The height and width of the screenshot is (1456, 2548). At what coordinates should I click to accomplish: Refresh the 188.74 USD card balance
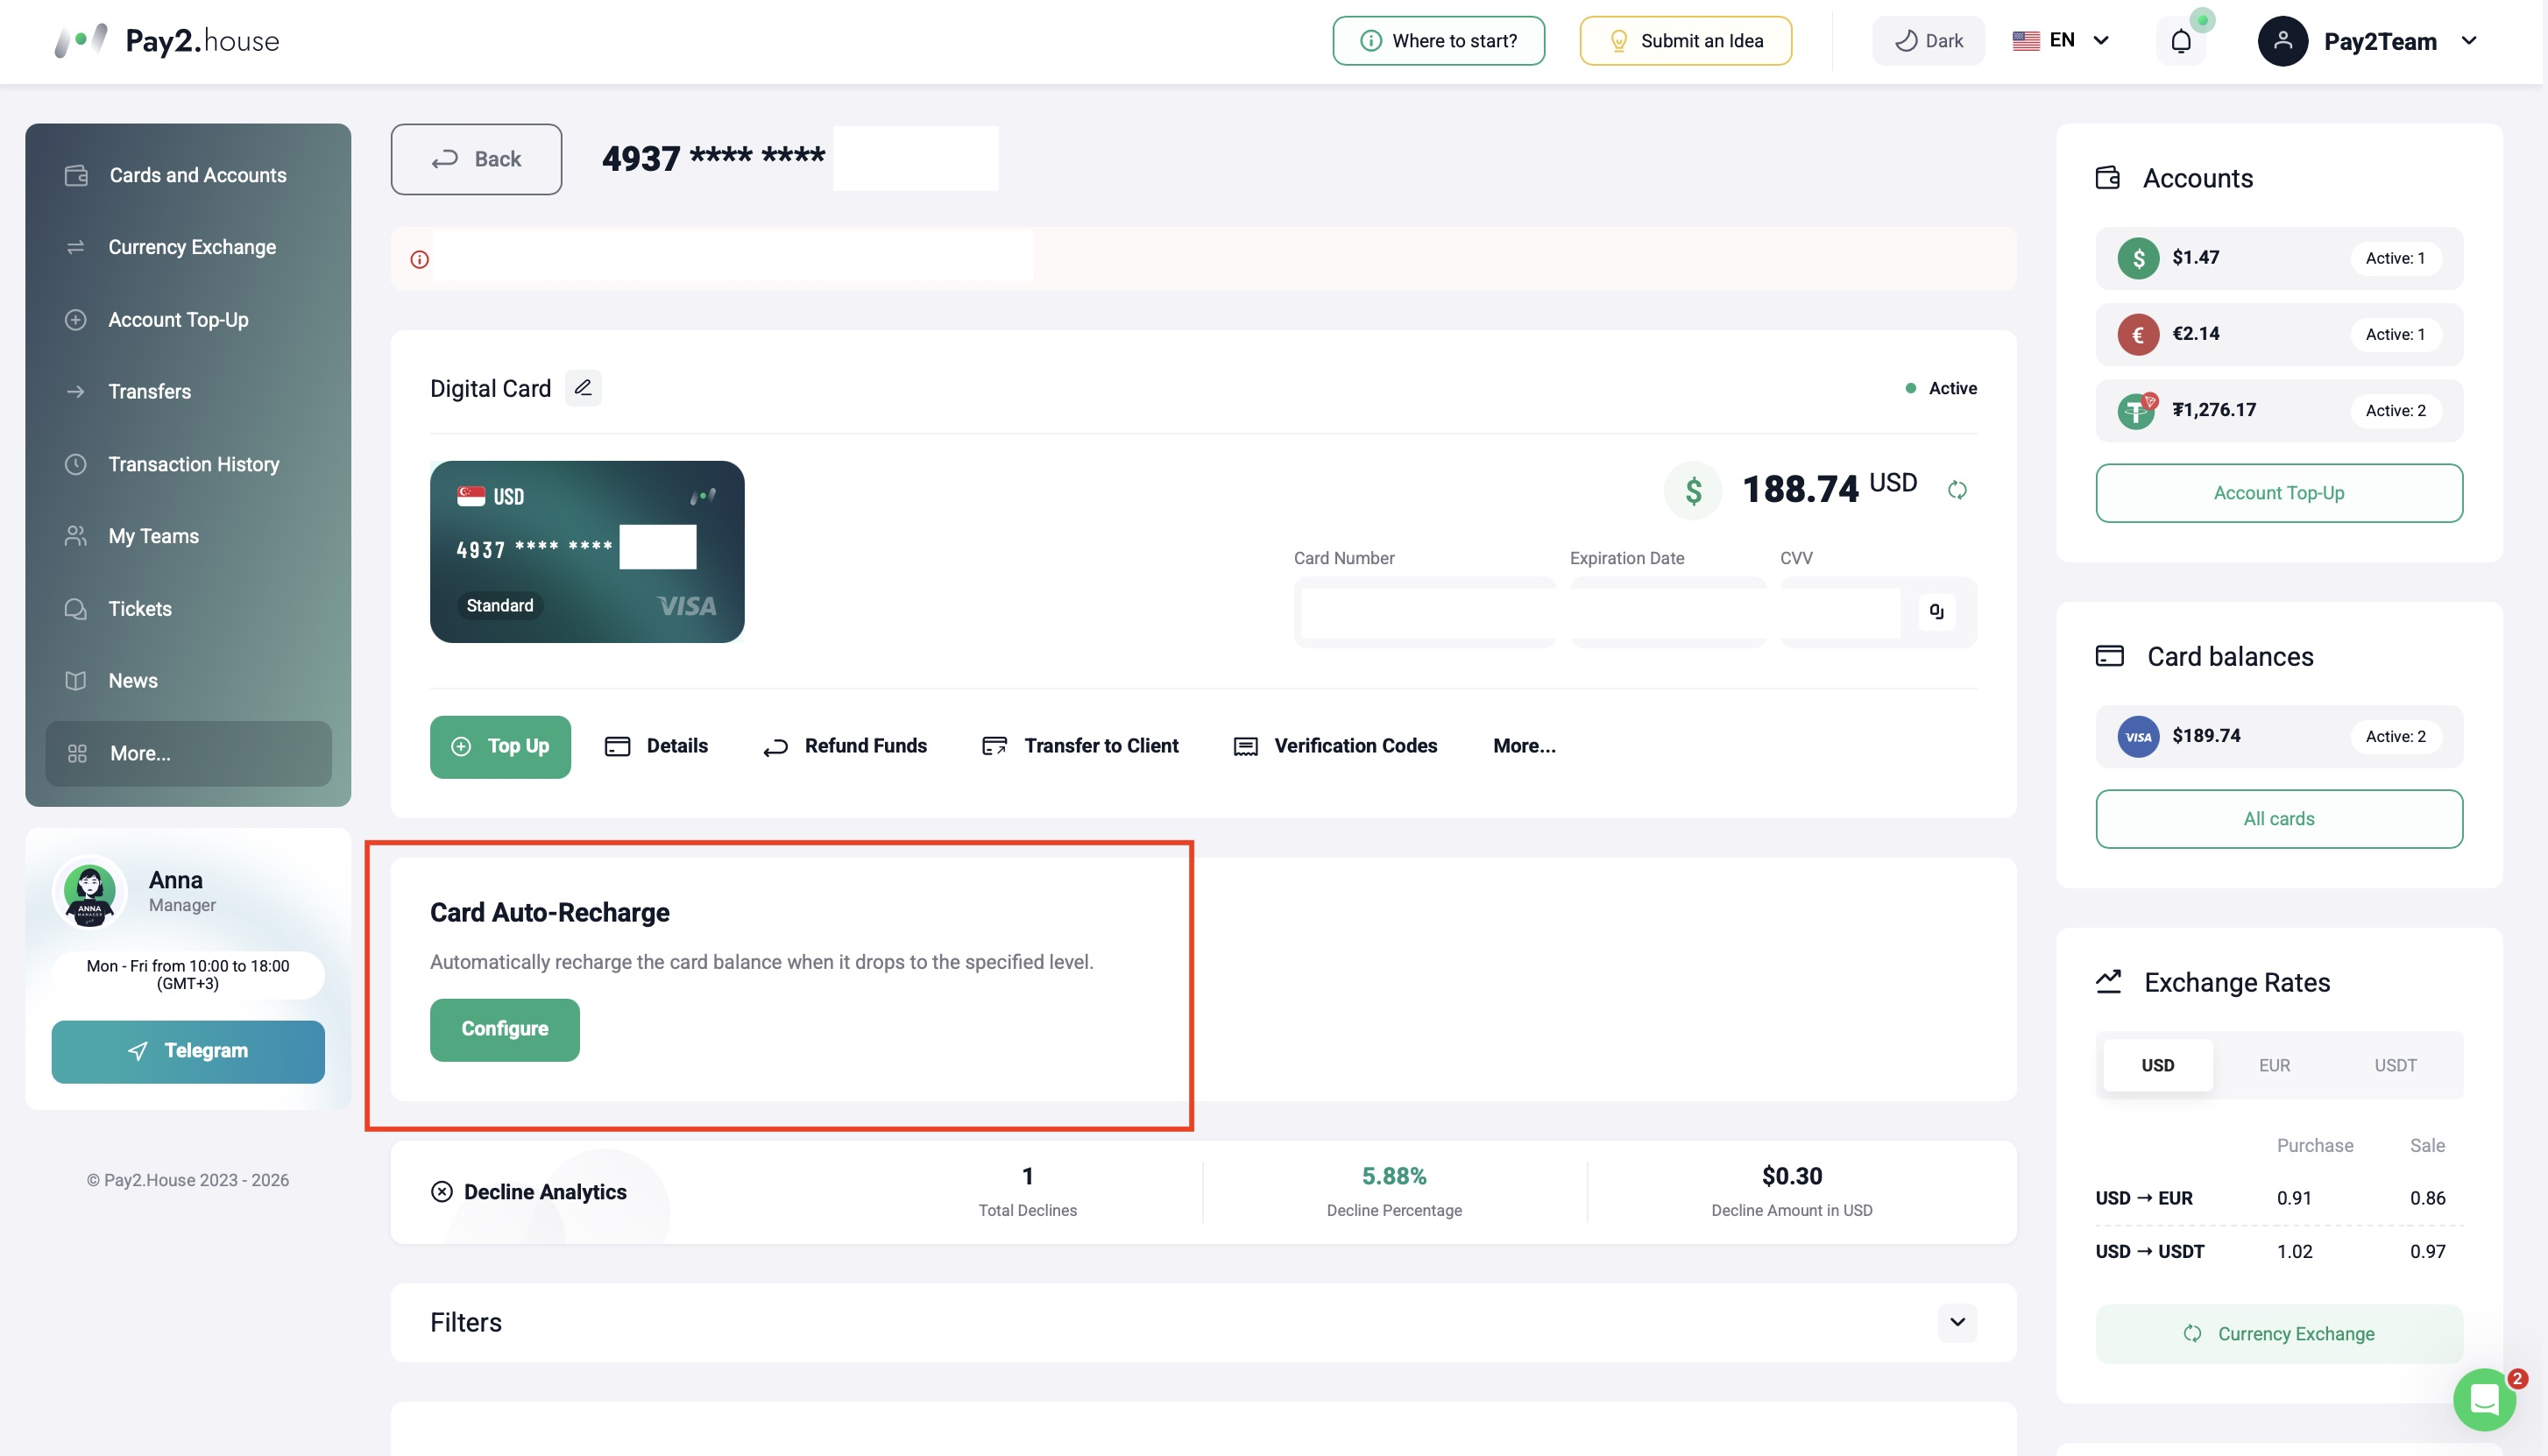tap(1957, 490)
